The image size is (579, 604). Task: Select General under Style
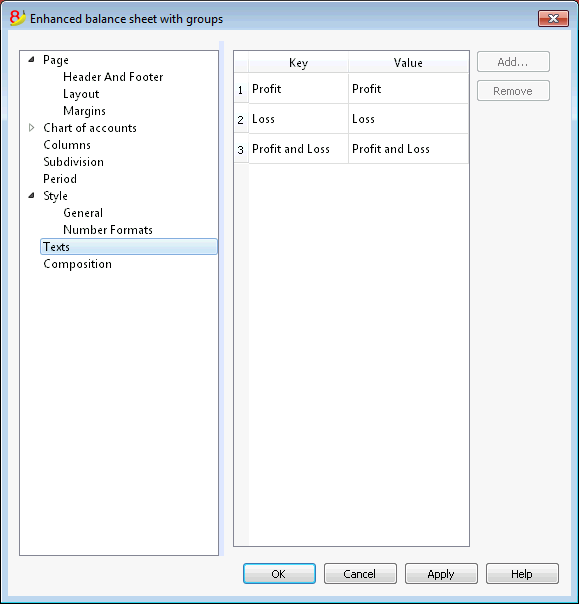pyautogui.click(x=83, y=213)
